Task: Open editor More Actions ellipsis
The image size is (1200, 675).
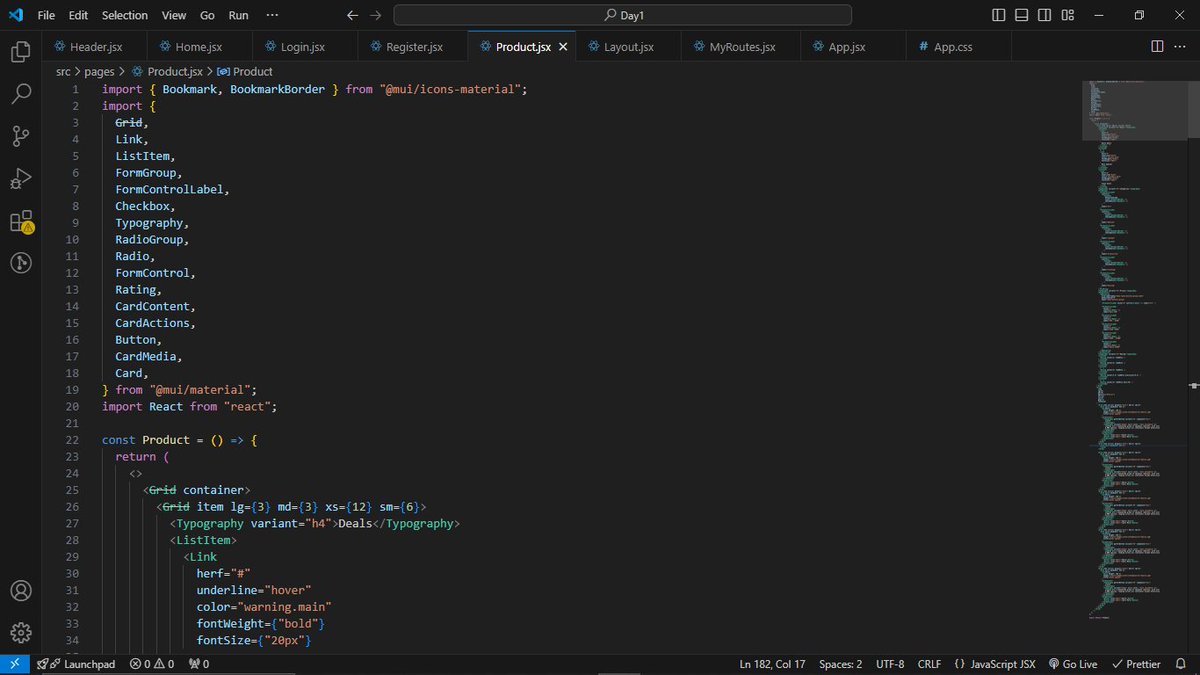Action: (x=1181, y=46)
